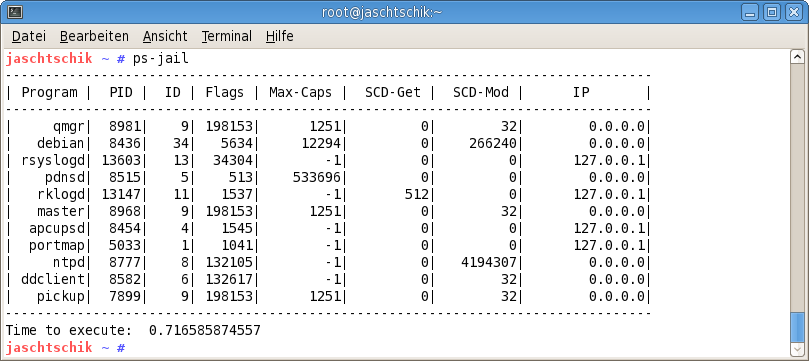This screenshot has height=361, width=809.
Task: Click PID value '5033'
Action: [125, 246]
